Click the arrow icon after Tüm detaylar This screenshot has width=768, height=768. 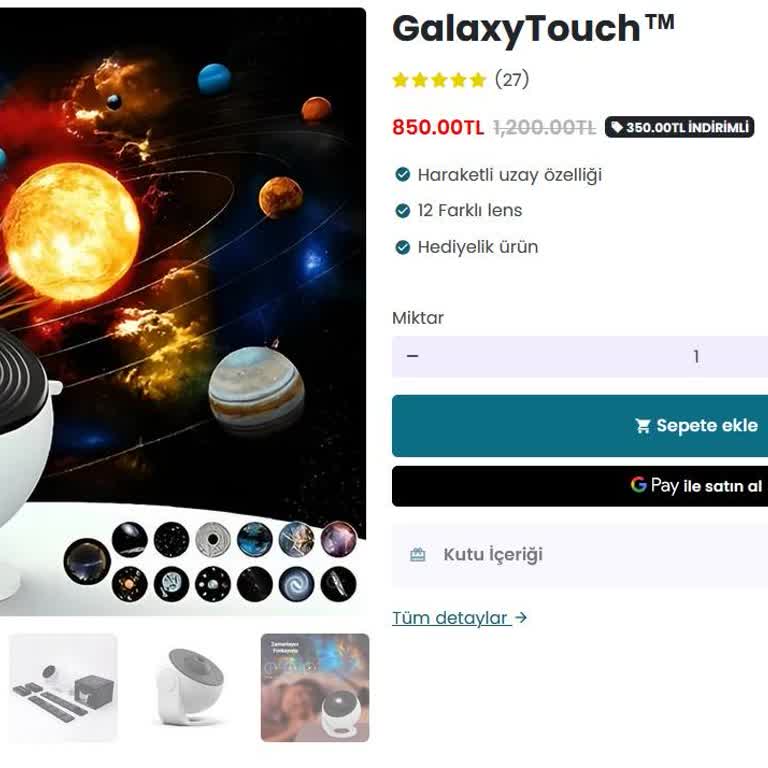[521, 617]
